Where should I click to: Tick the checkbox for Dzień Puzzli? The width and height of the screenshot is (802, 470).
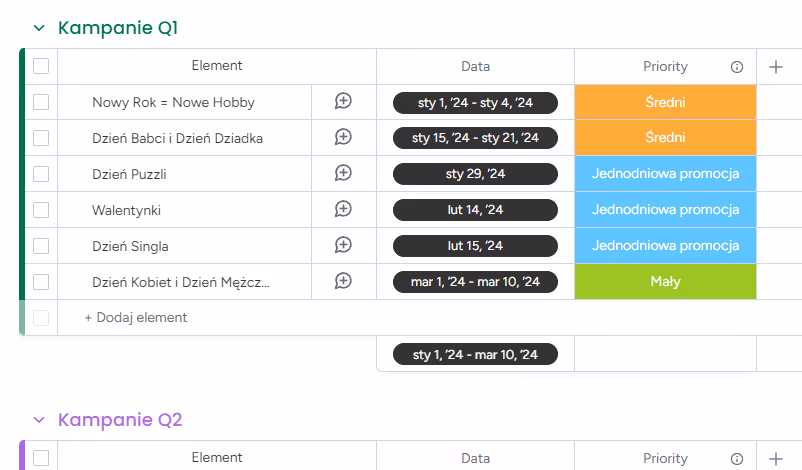coord(41,174)
